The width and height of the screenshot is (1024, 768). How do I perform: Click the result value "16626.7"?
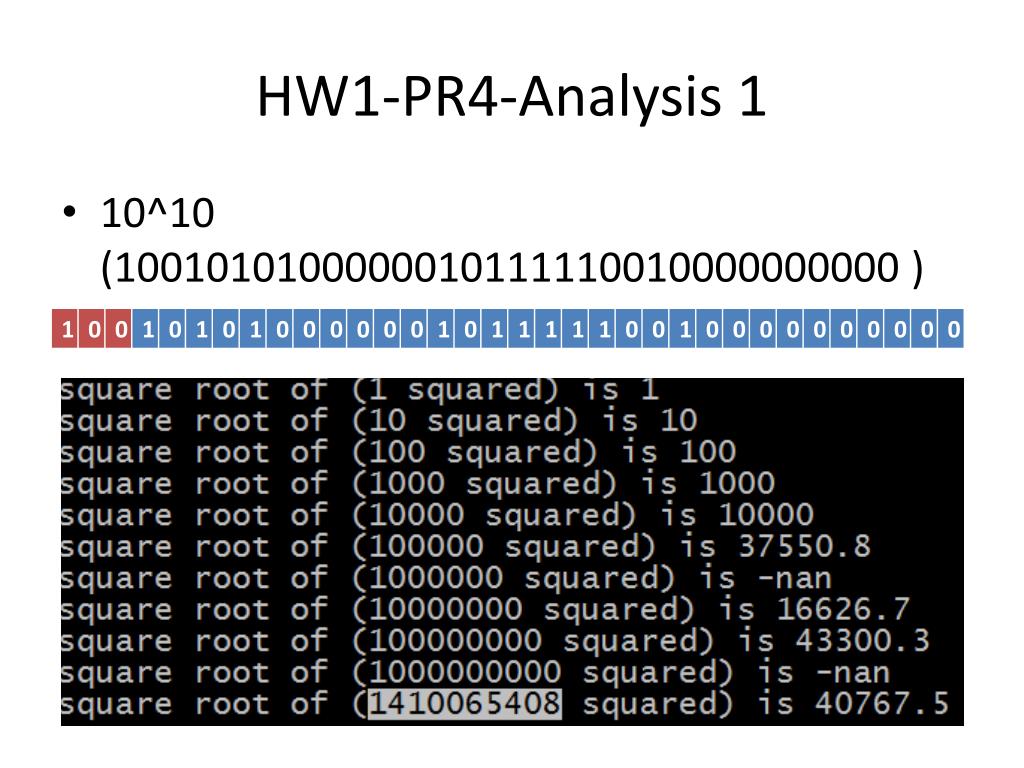pos(843,609)
